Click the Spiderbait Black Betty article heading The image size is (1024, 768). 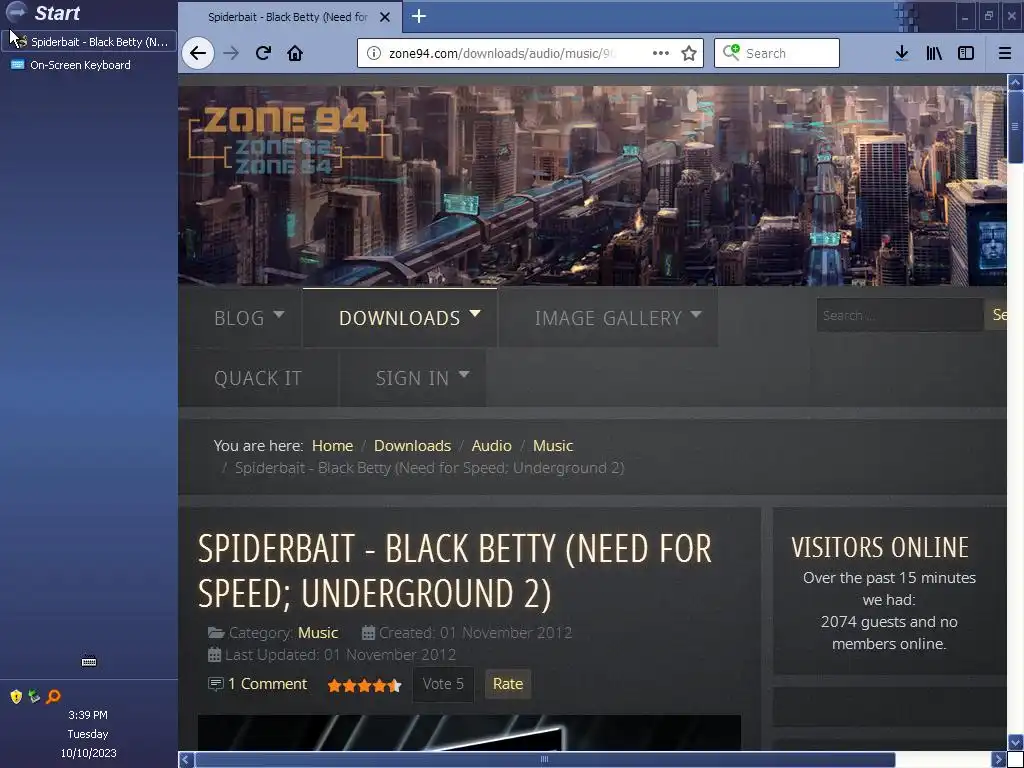tap(455, 571)
